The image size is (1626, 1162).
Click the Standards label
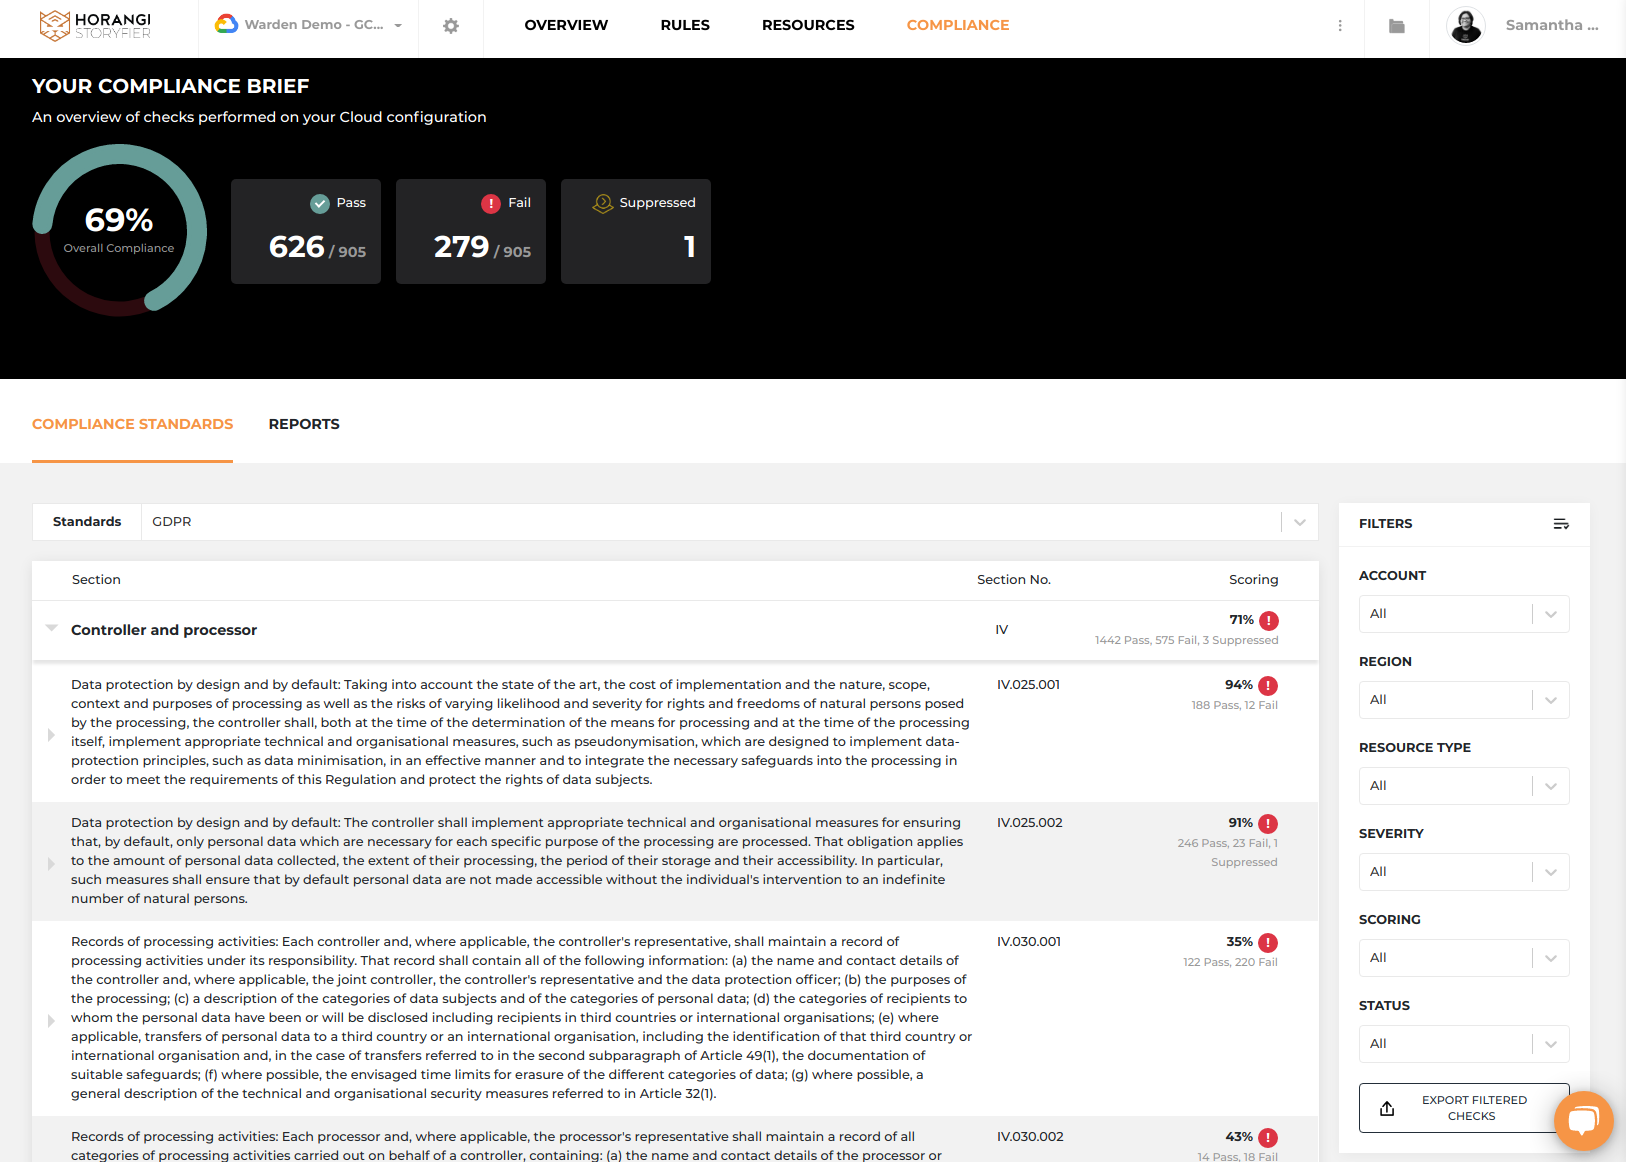coord(87,522)
